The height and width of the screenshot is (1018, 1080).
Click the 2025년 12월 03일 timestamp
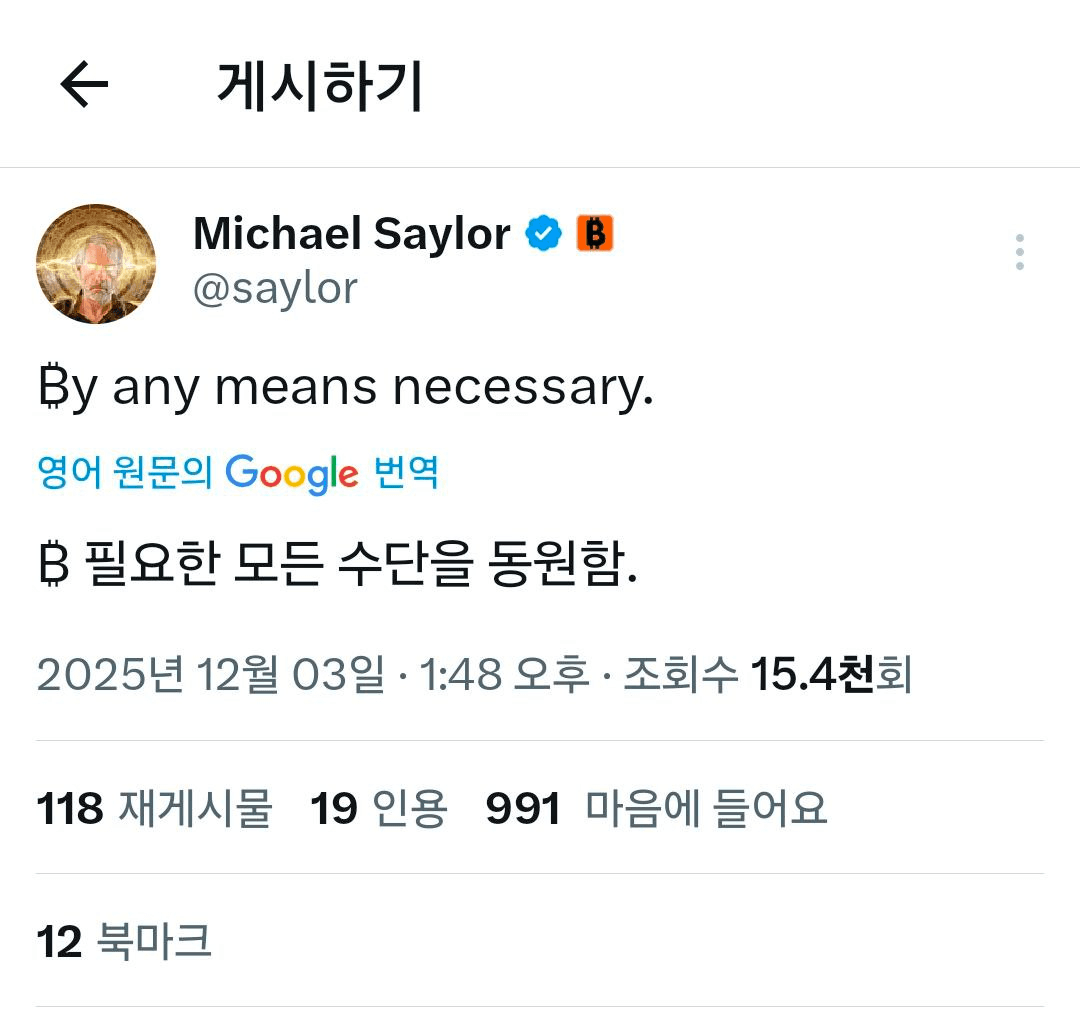click(210, 676)
